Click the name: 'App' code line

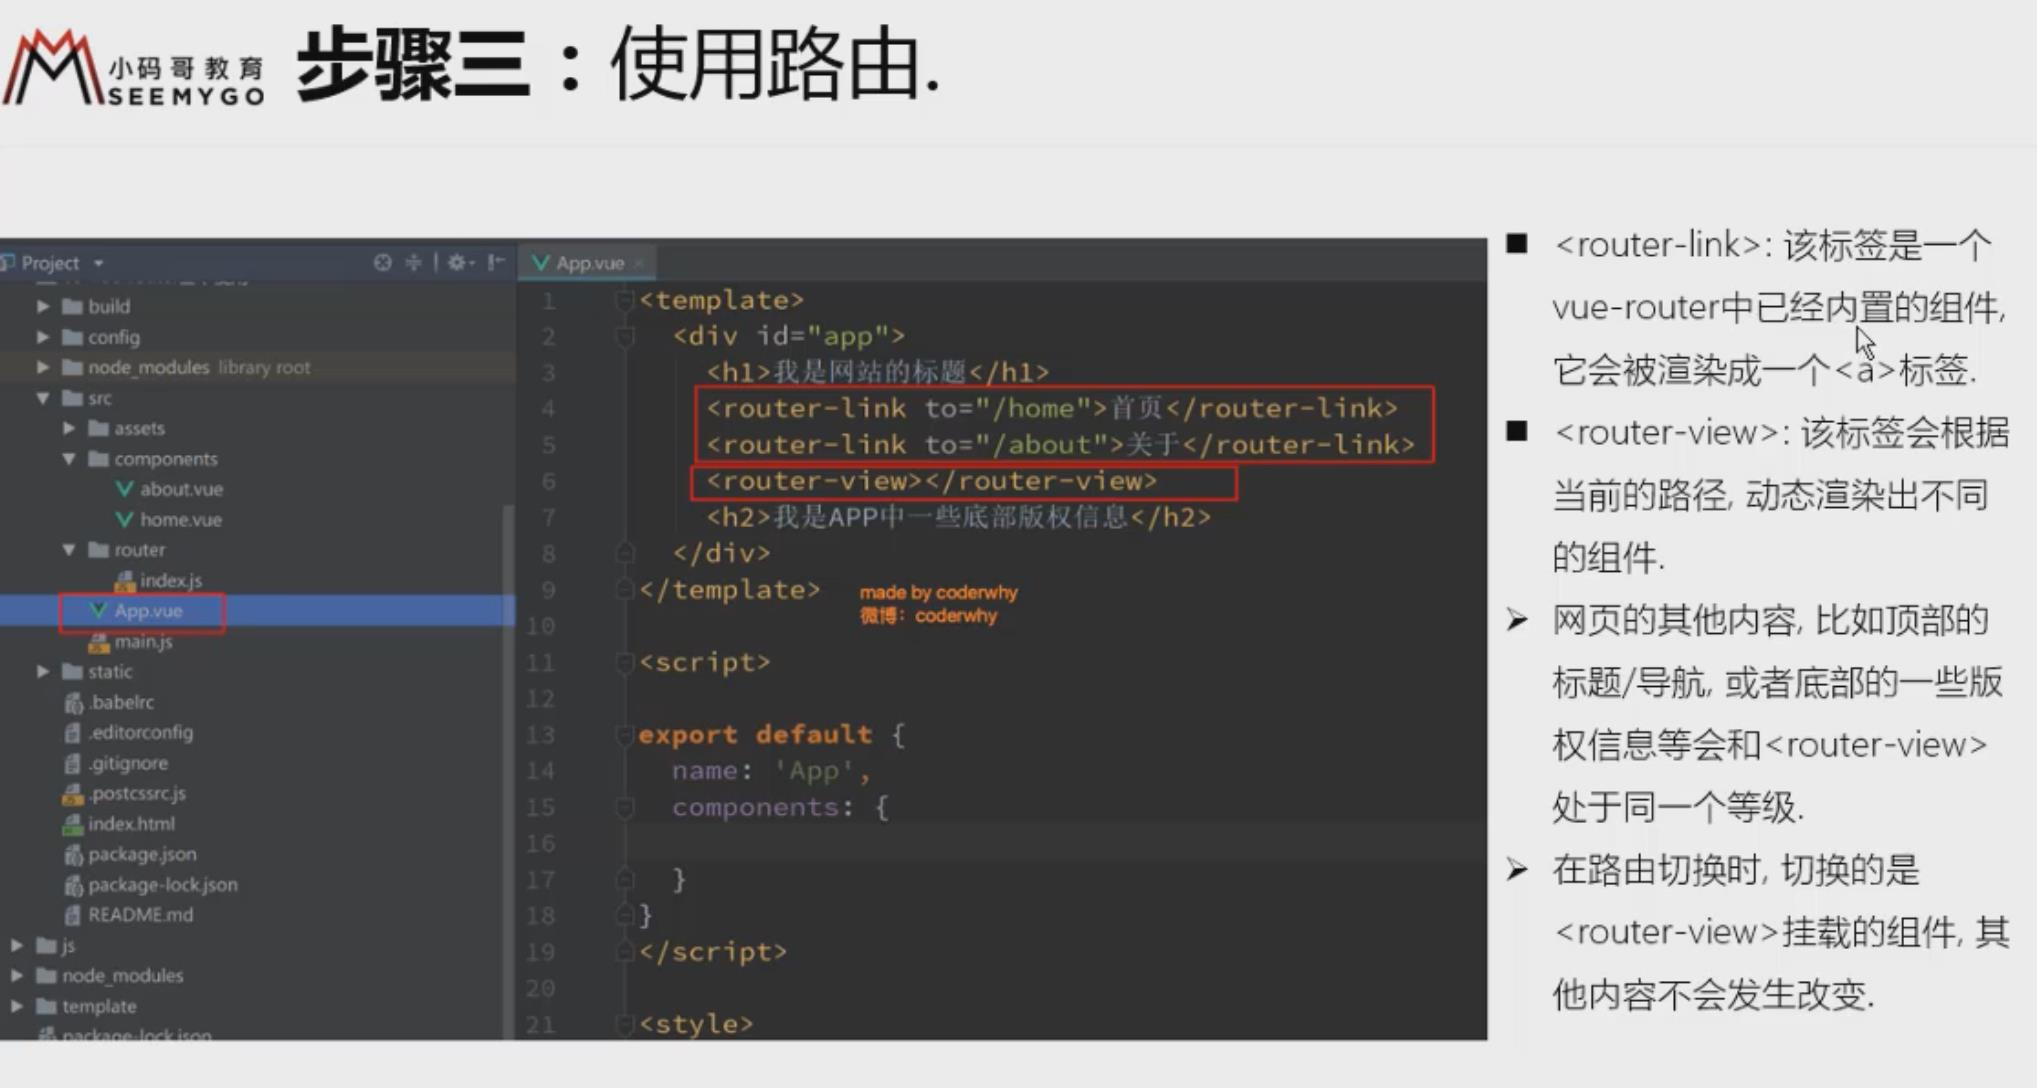coord(771,771)
